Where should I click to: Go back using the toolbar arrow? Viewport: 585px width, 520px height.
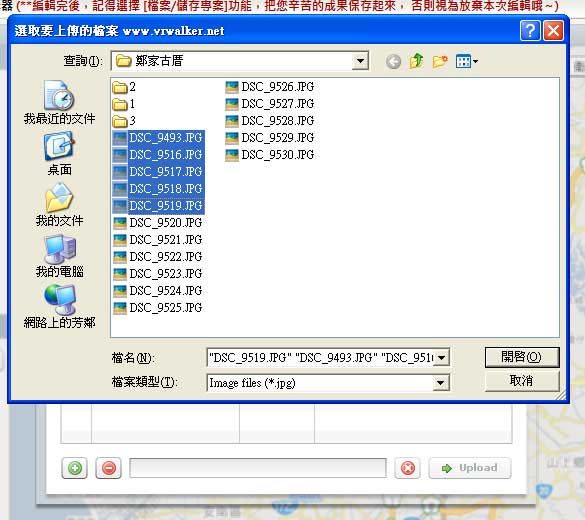point(393,62)
